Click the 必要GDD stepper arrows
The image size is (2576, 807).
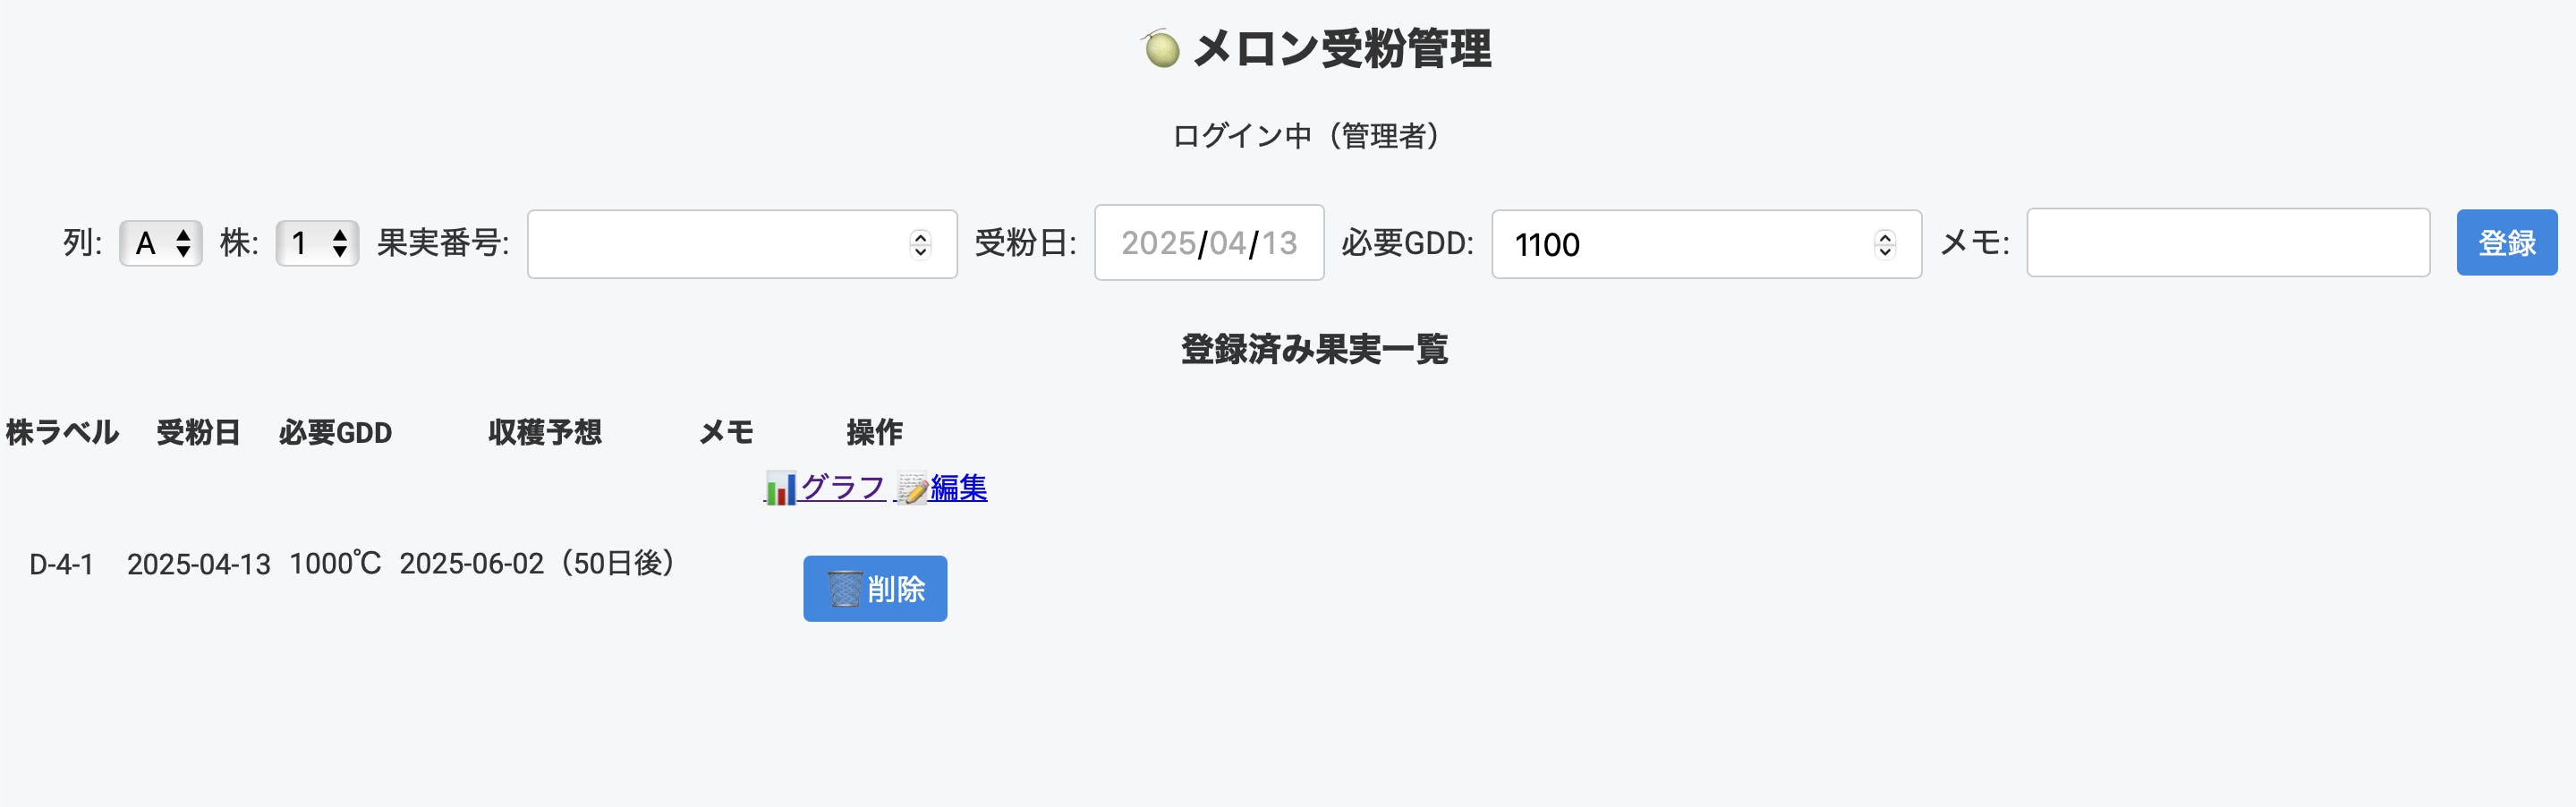pyautogui.click(x=1884, y=244)
